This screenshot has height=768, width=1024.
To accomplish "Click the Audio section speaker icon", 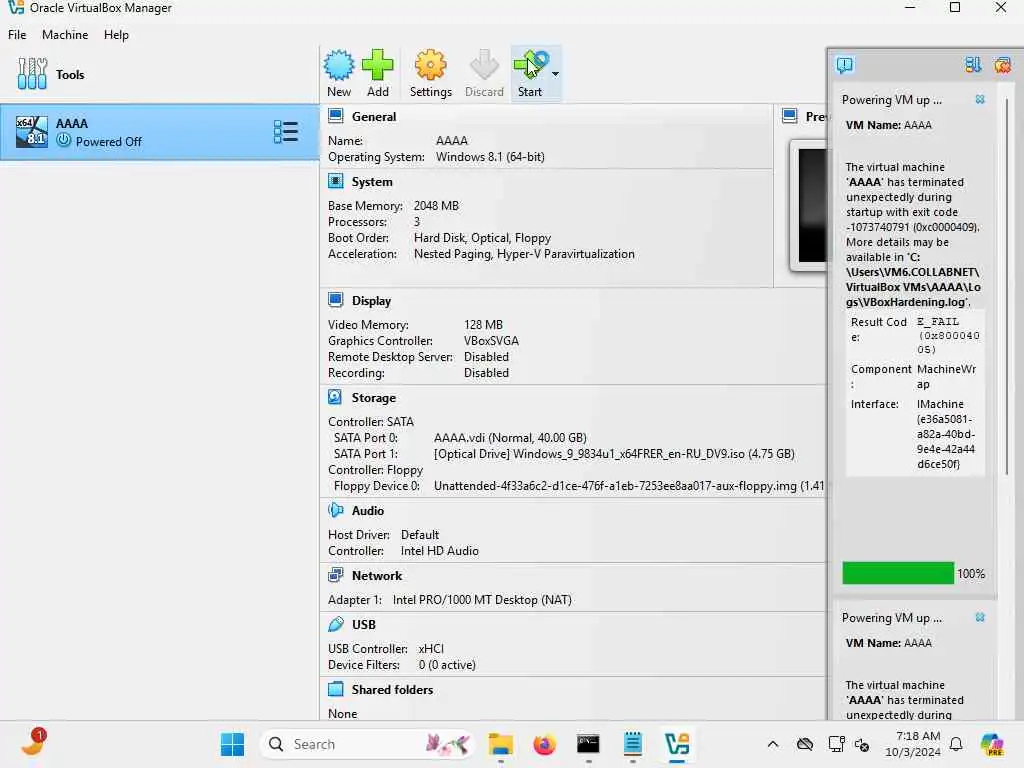I will click(x=336, y=510).
